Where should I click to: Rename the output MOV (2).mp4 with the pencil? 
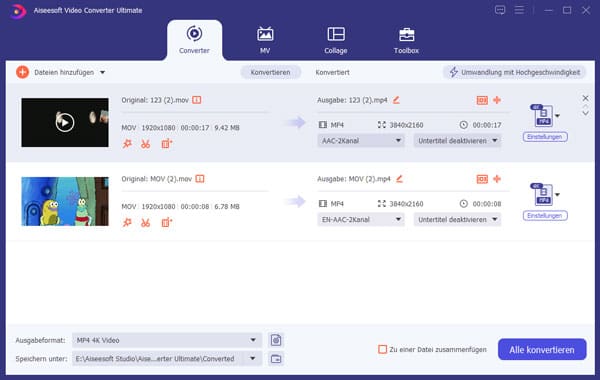pyautogui.click(x=399, y=179)
